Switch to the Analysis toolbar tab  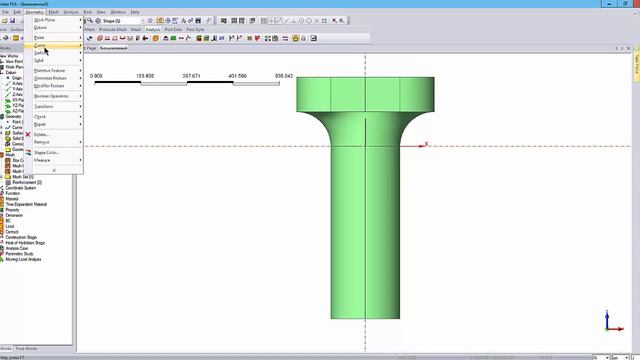click(153, 29)
